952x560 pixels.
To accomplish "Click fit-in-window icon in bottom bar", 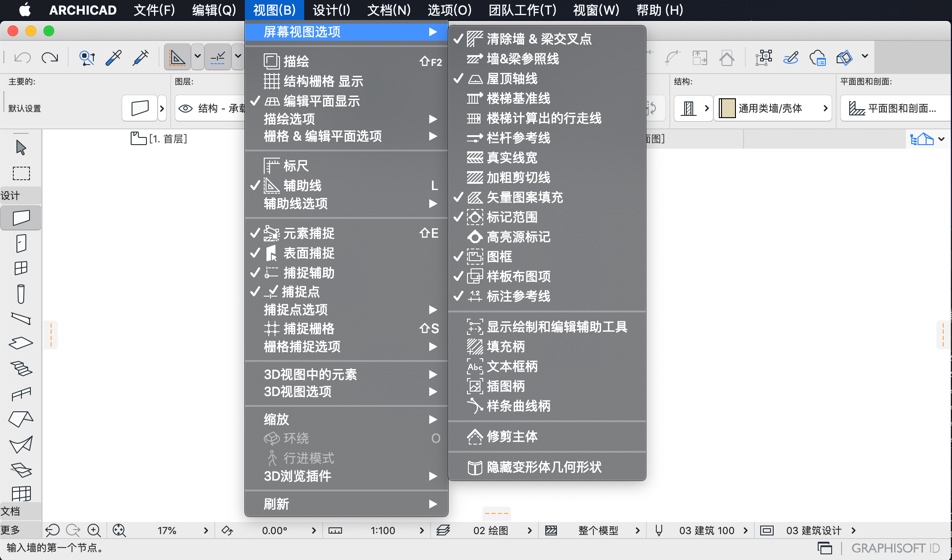I will [x=119, y=530].
